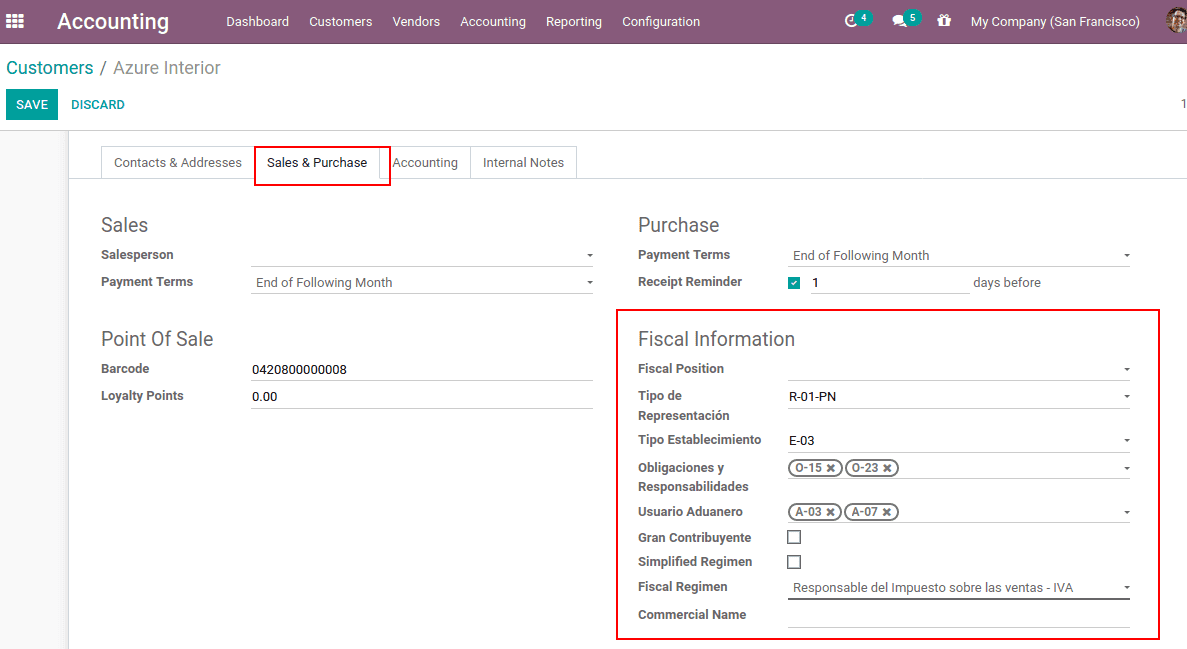This screenshot has height=649, width=1187.
Task: Open Tipo Establecimiento dropdown
Action: click(x=1126, y=441)
